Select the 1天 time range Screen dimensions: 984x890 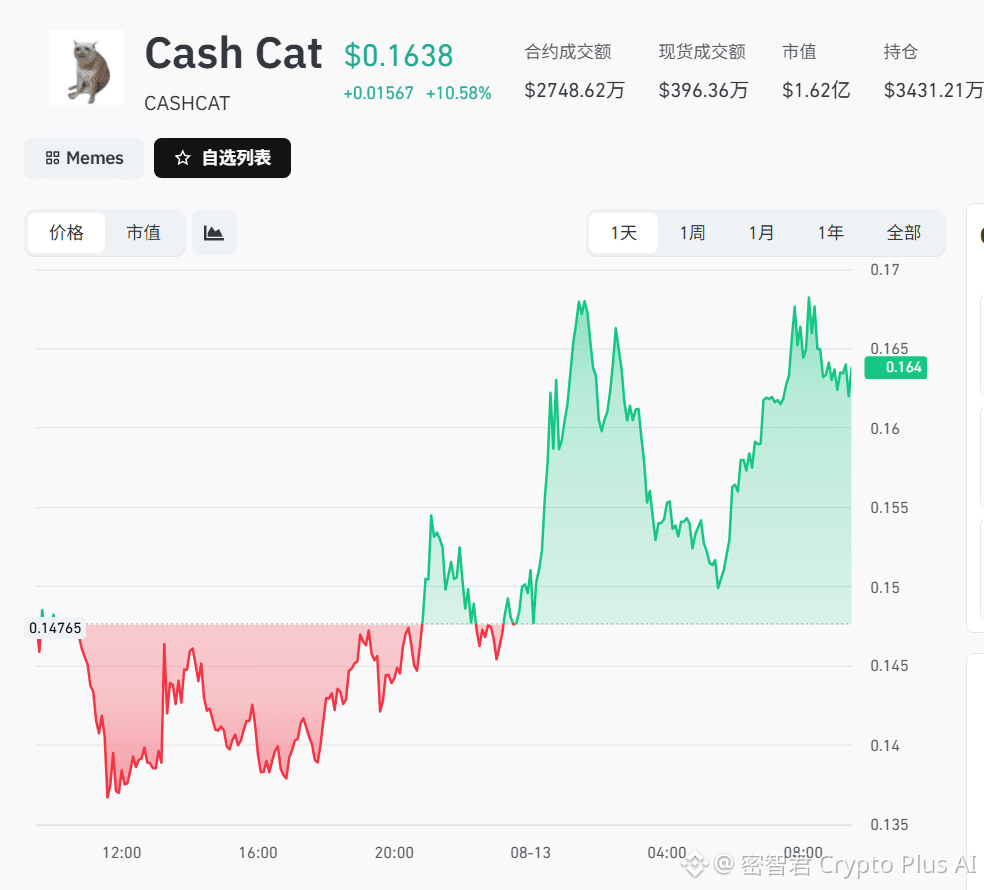pyautogui.click(x=624, y=233)
